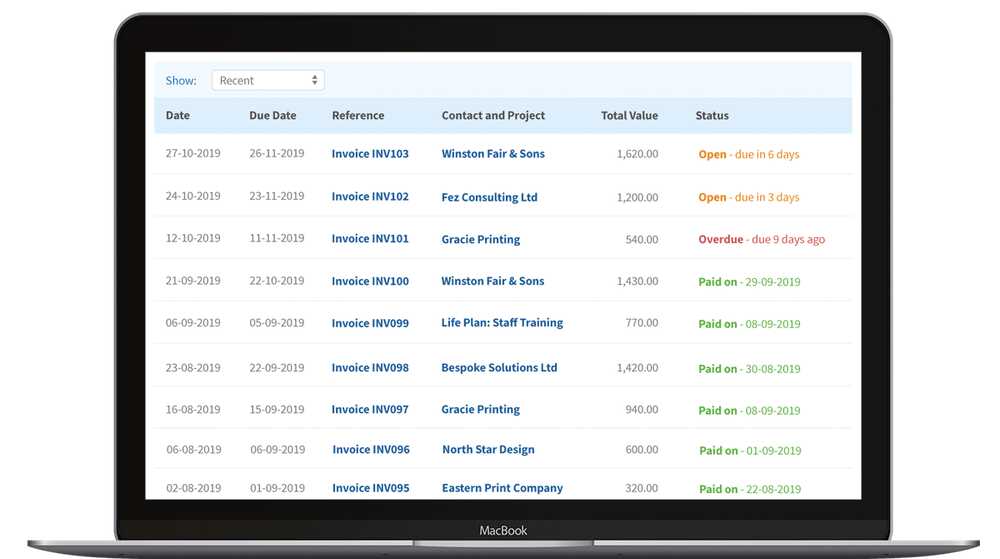Click due date 22-10-2019
The width and height of the screenshot is (1000, 559).
point(277,280)
